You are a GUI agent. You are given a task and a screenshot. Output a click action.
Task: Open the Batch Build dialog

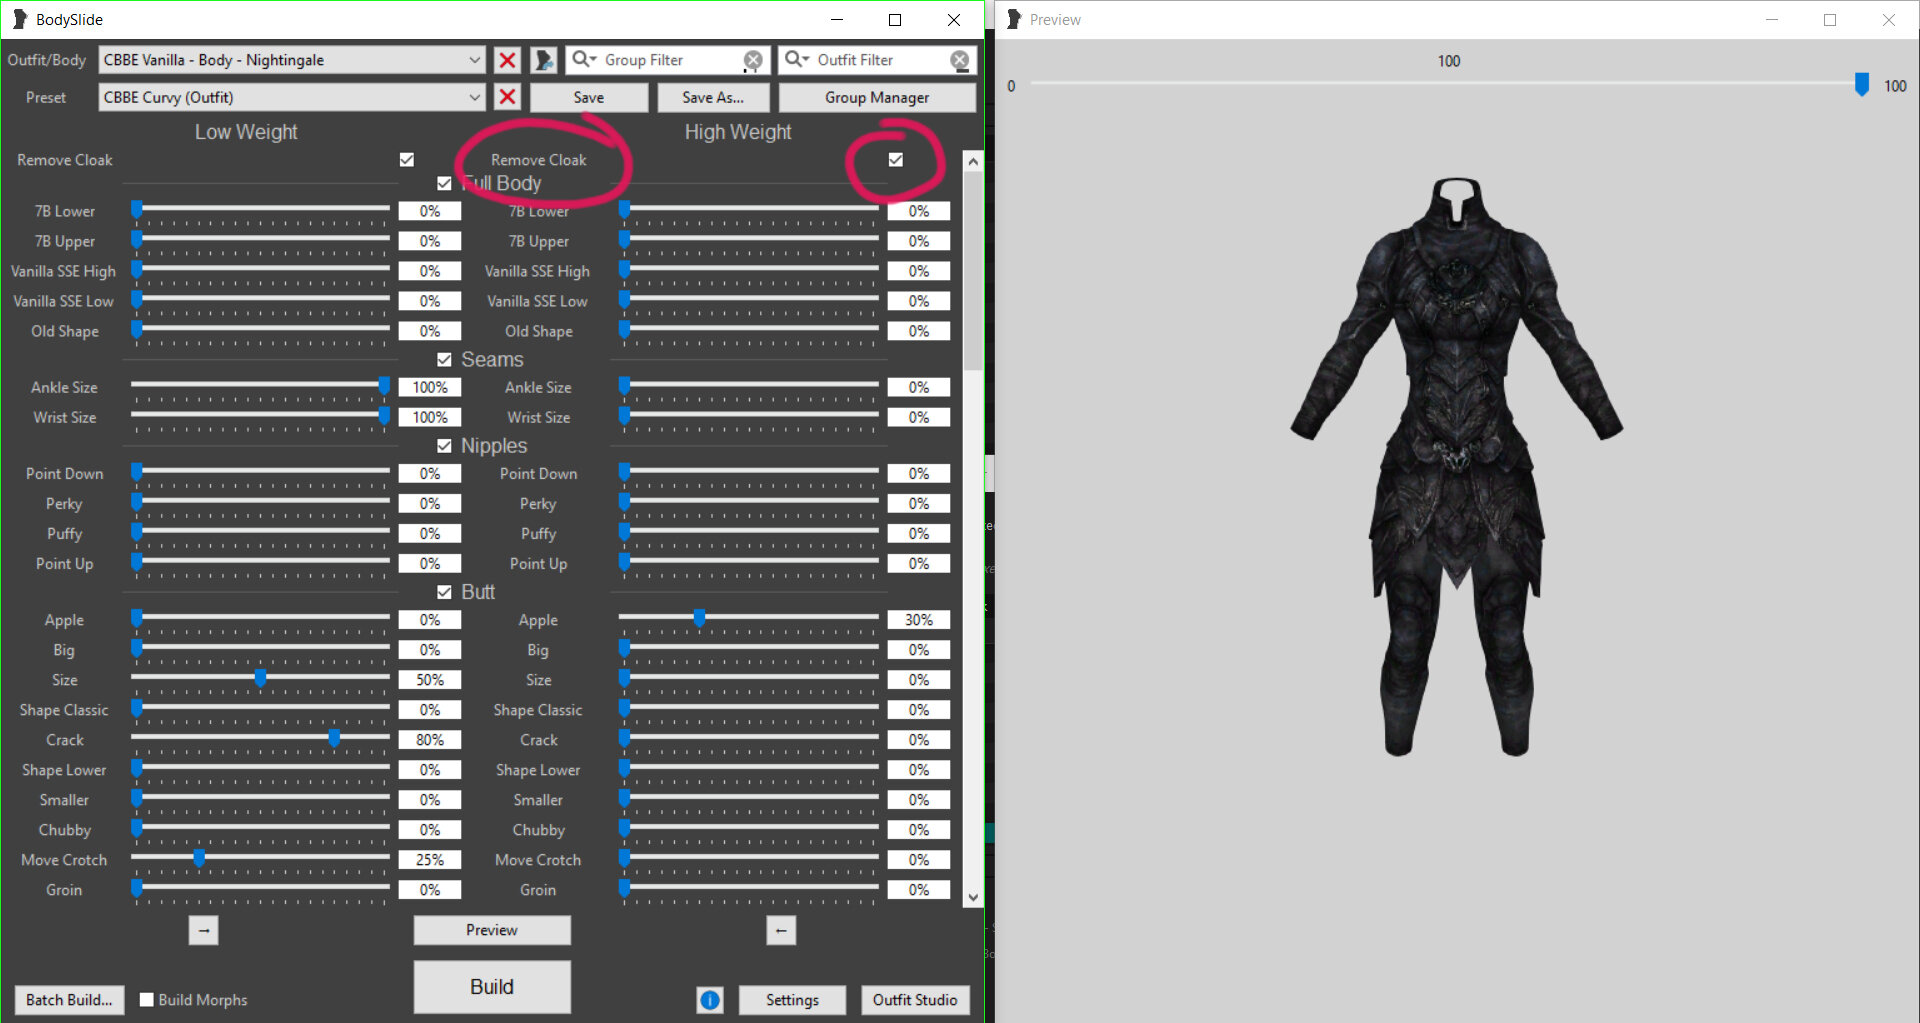click(x=69, y=1000)
